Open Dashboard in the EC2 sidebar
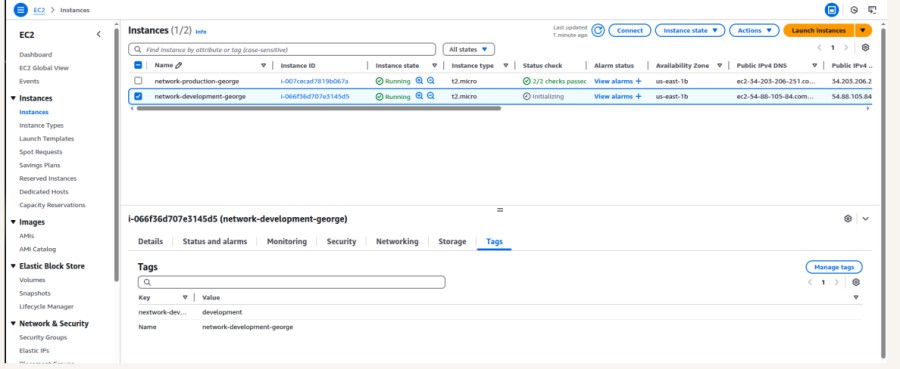This screenshot has height=369, width=900. coord(36,55)
